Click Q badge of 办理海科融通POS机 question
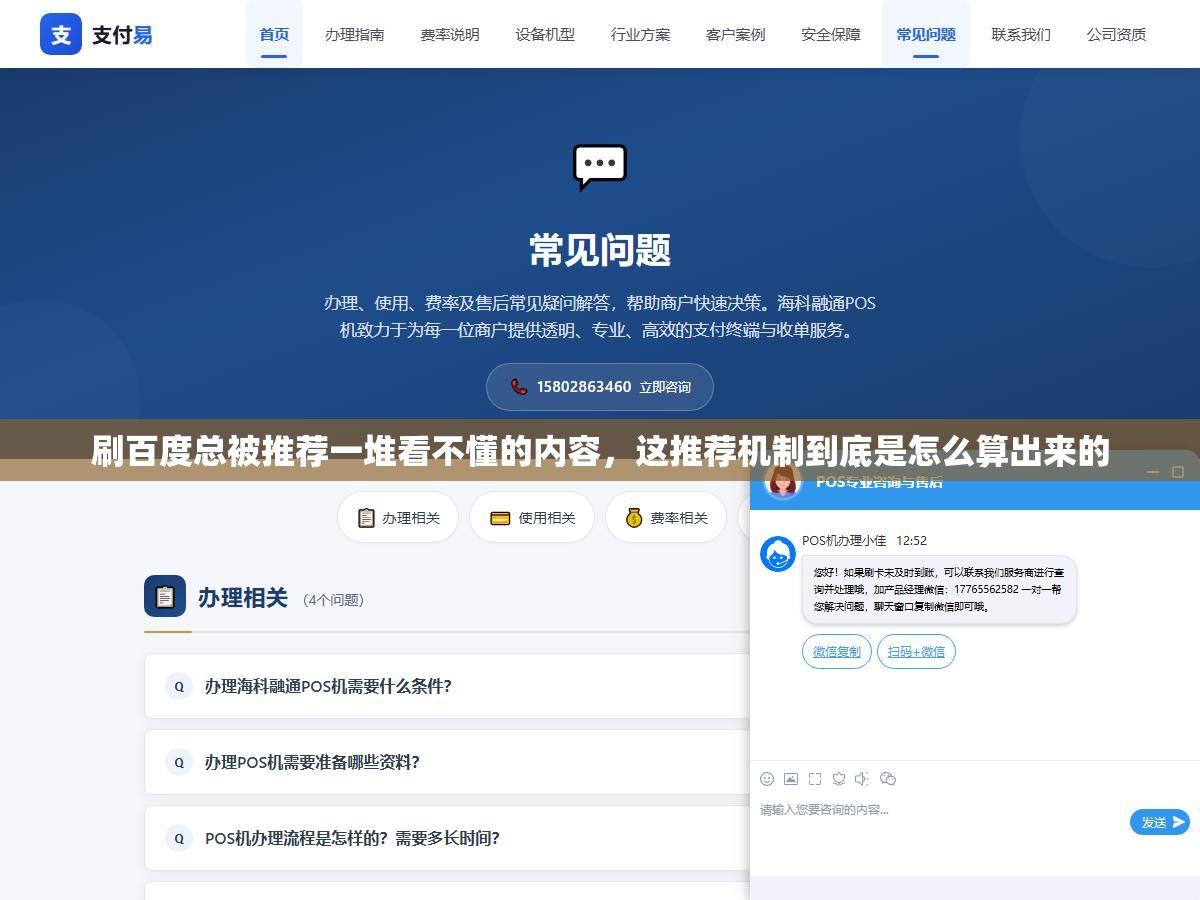The image size is (1200, 900). pyautogui.click(x=179, y=686)
